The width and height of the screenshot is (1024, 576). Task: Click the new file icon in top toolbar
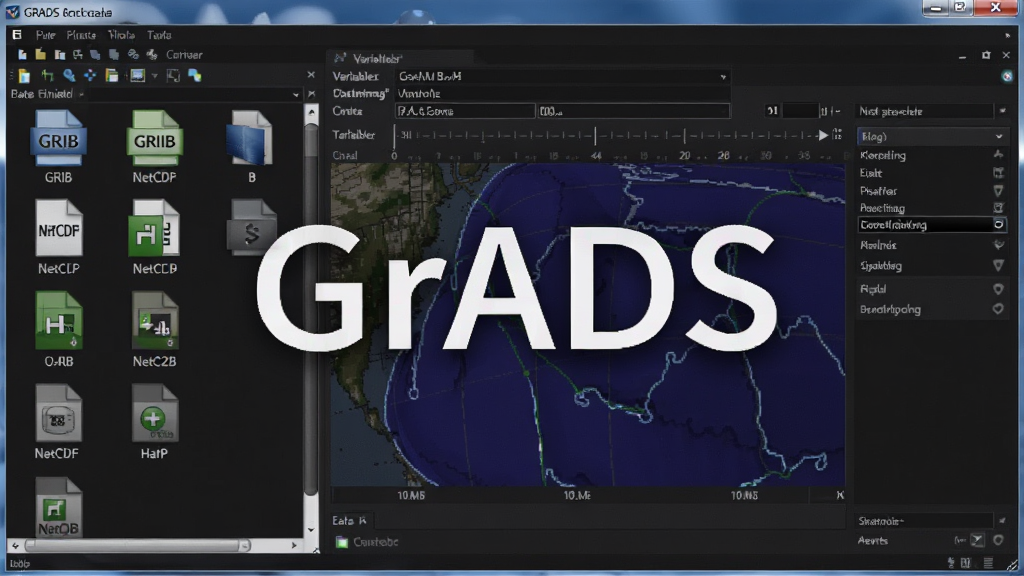pos(22,55)
